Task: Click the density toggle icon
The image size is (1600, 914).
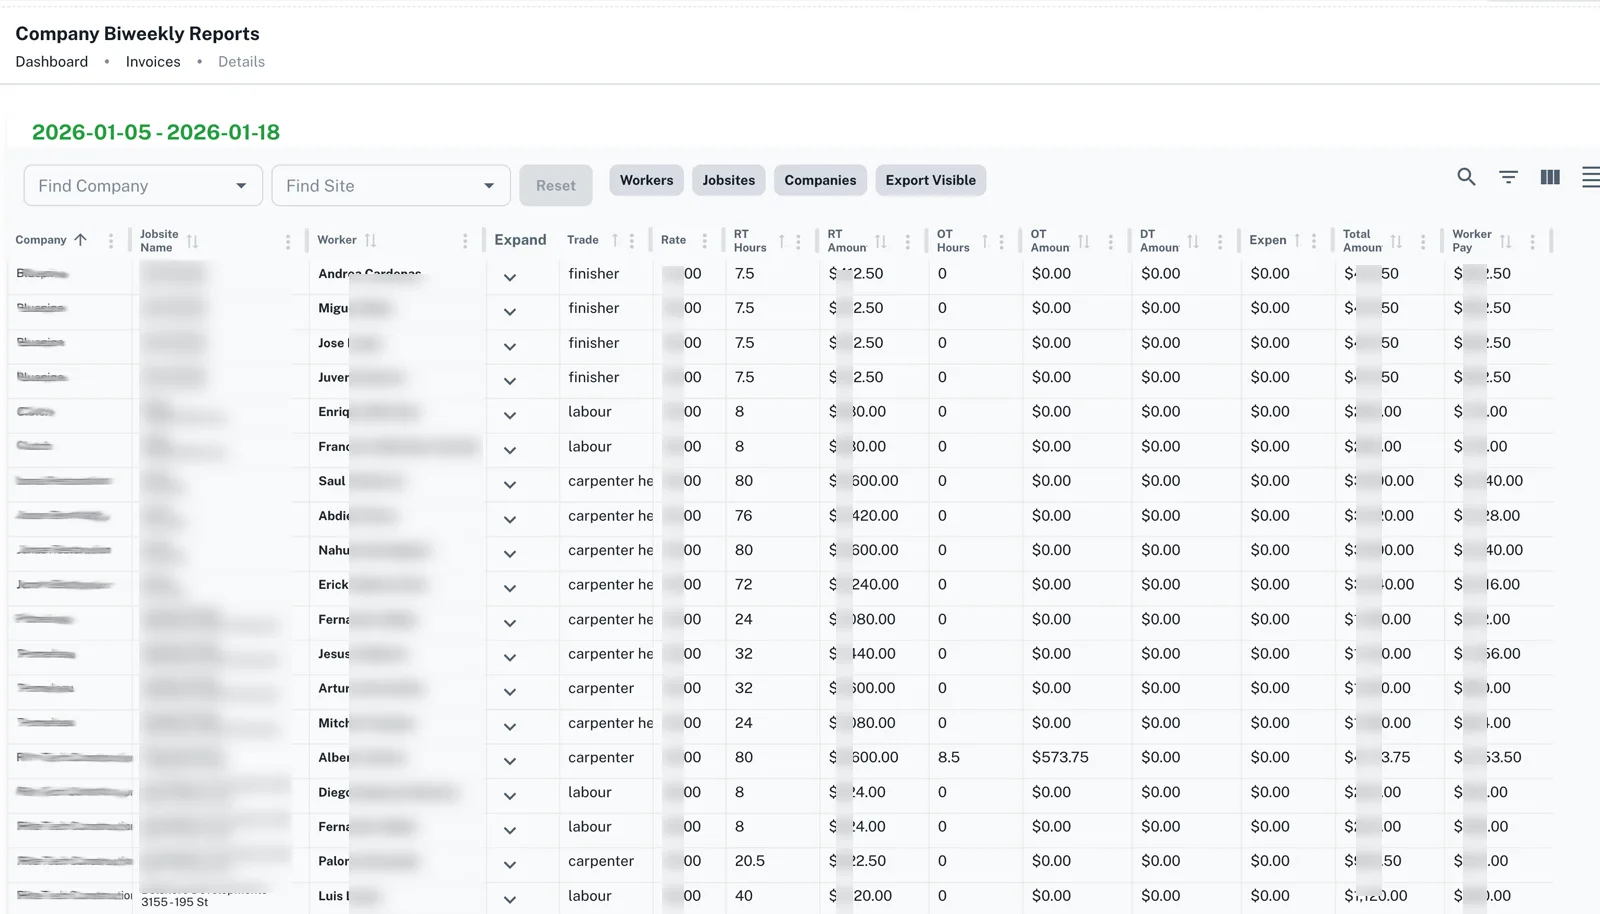Action: 1590,177
